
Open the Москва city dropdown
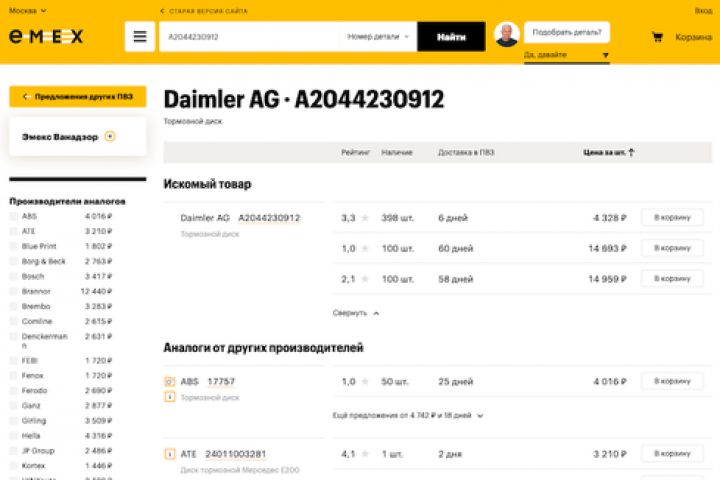tap(28, 11)
